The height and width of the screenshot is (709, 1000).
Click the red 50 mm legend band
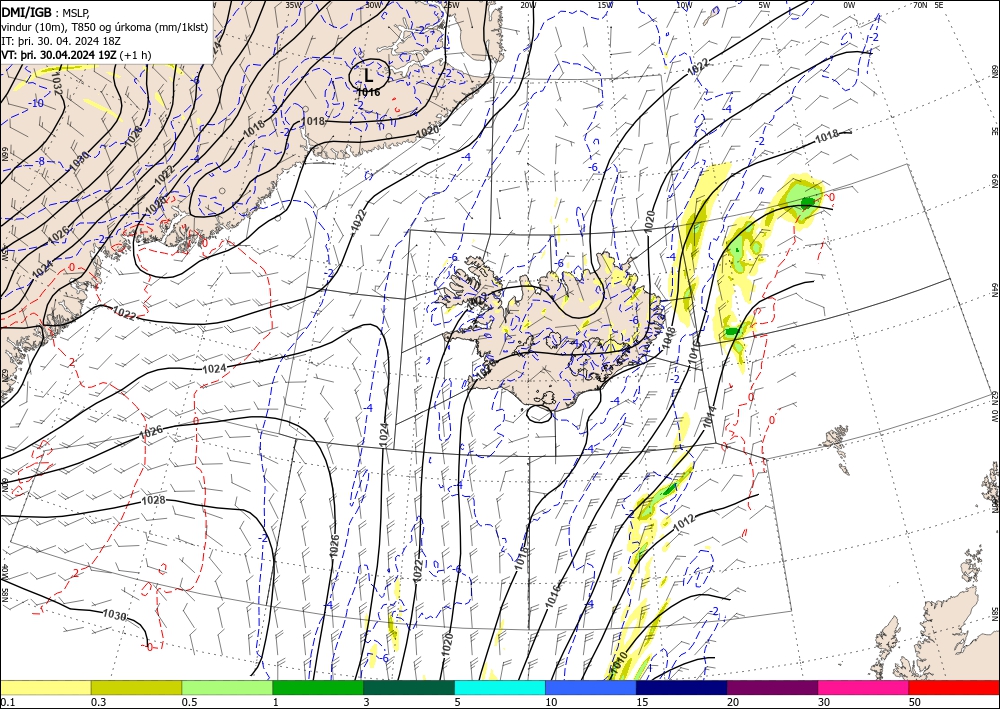pos(954,687)
